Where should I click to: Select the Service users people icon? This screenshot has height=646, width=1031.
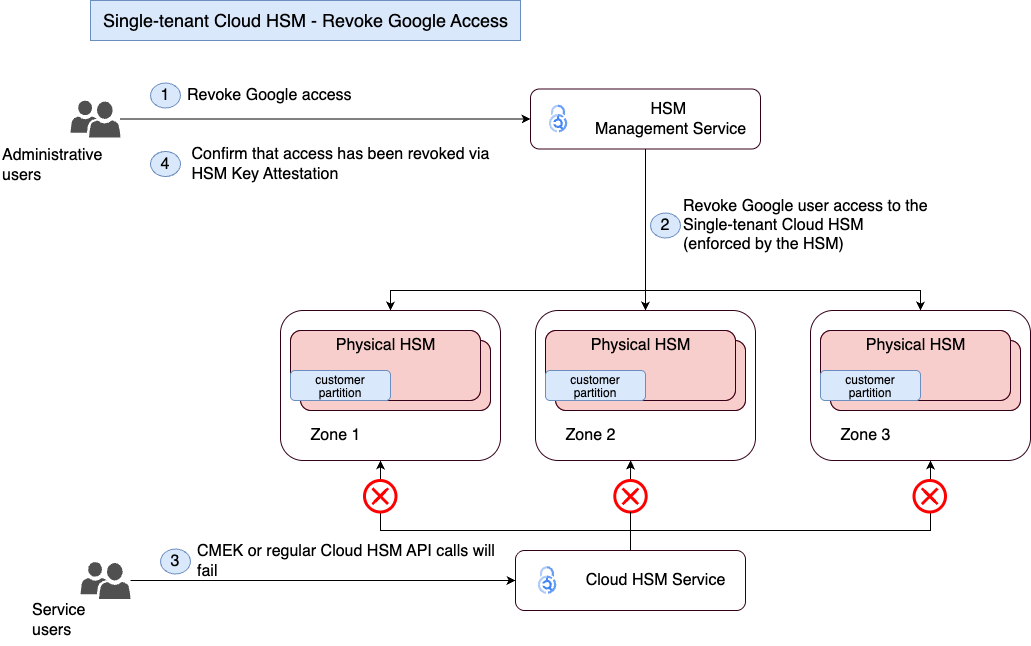click(x=105, y=578)
